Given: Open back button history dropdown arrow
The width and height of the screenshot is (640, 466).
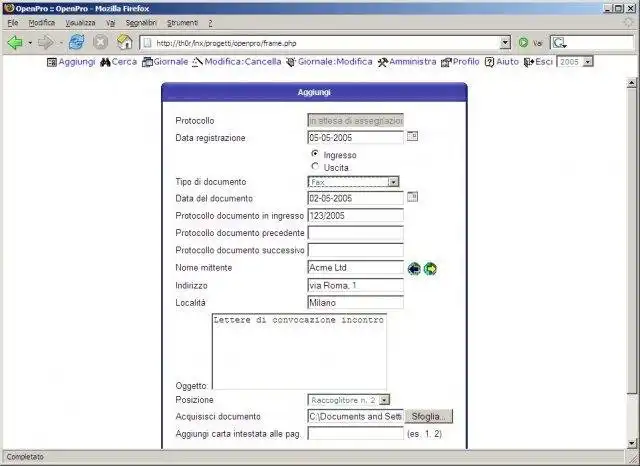Looking at the screenshot, I should pos(30,43).
